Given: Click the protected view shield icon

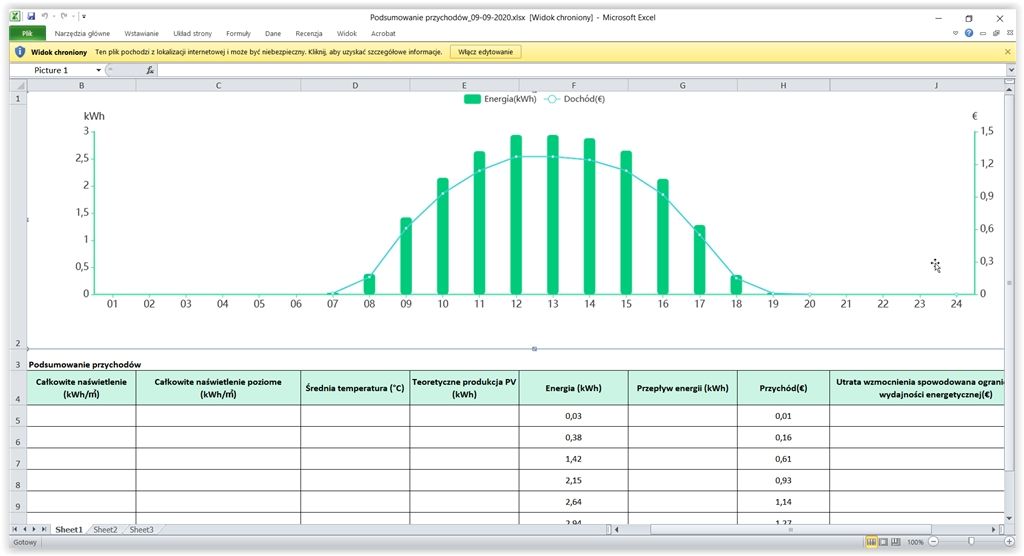Looking at the screenshot, I should pyautogui.click(x=20, y=52).
